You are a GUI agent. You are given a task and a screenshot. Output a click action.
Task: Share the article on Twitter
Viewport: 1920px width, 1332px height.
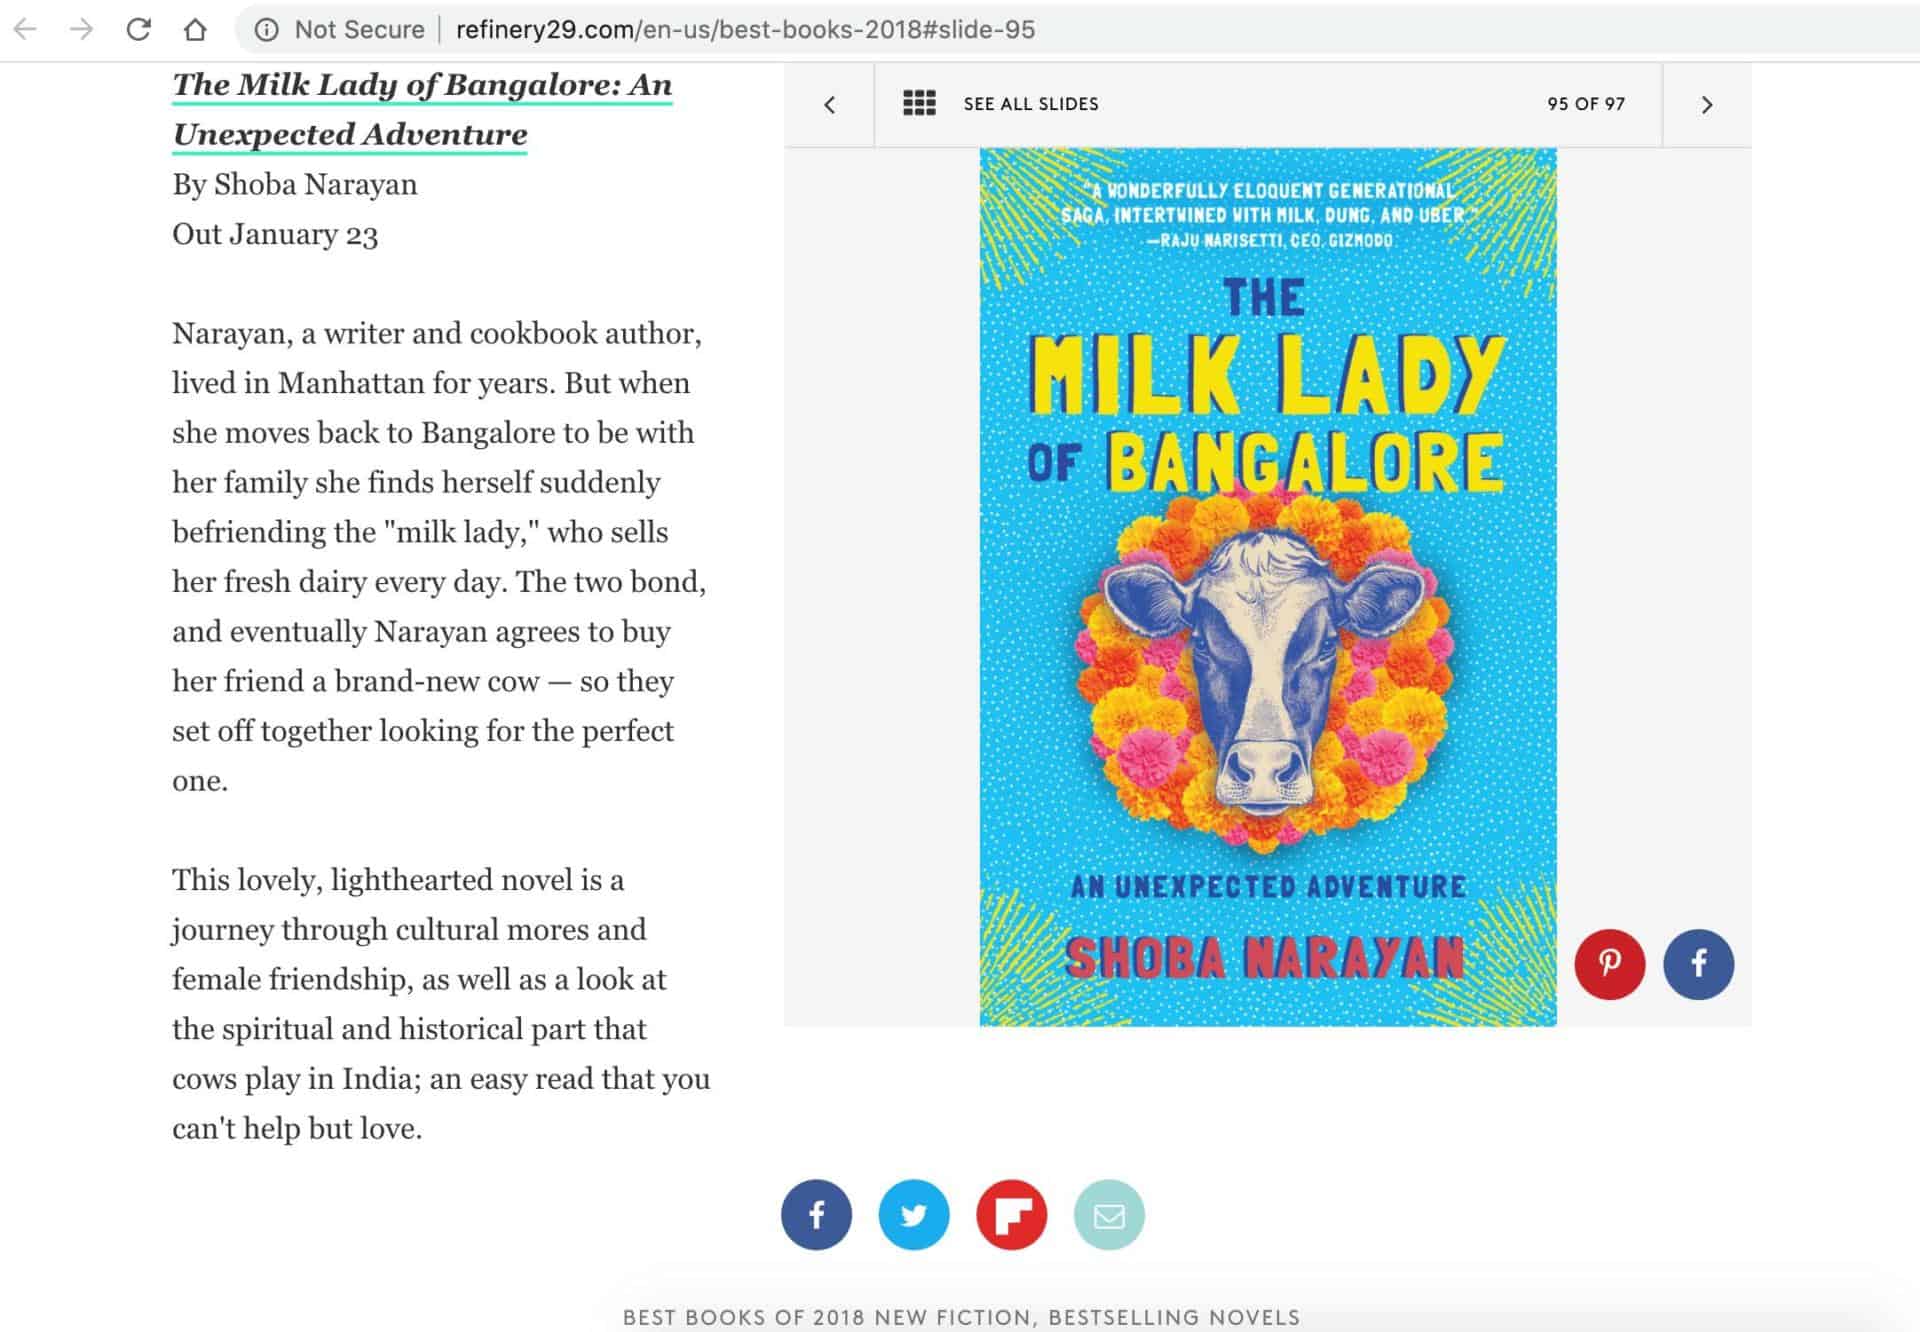point(913,1215)
